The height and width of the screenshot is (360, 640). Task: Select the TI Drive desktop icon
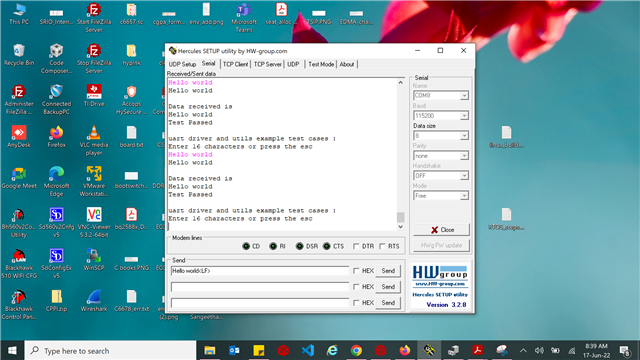(x=94, y=96)
